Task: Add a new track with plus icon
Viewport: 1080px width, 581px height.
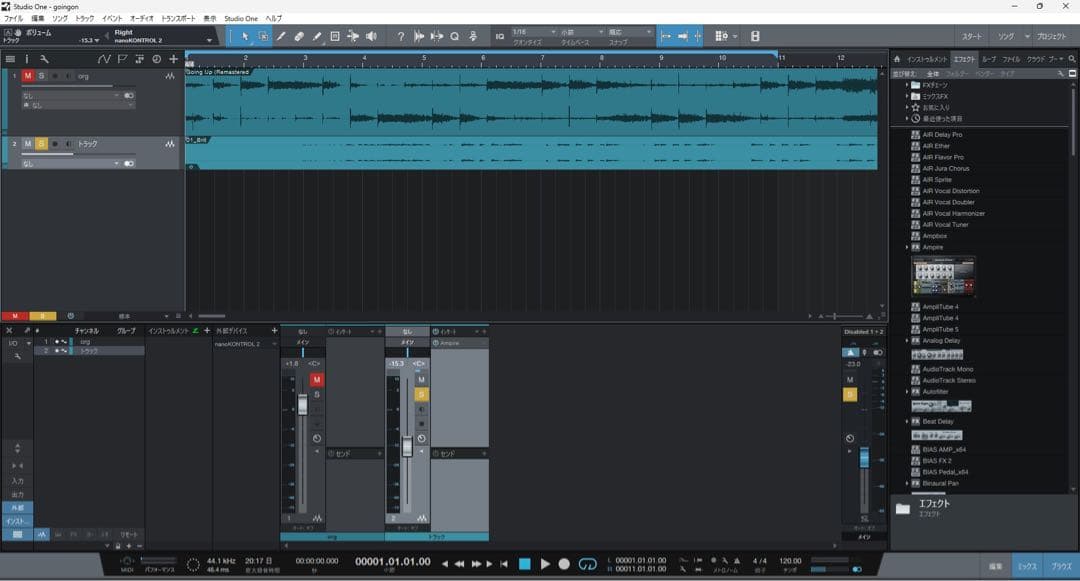Action: (x=174, y=59)
